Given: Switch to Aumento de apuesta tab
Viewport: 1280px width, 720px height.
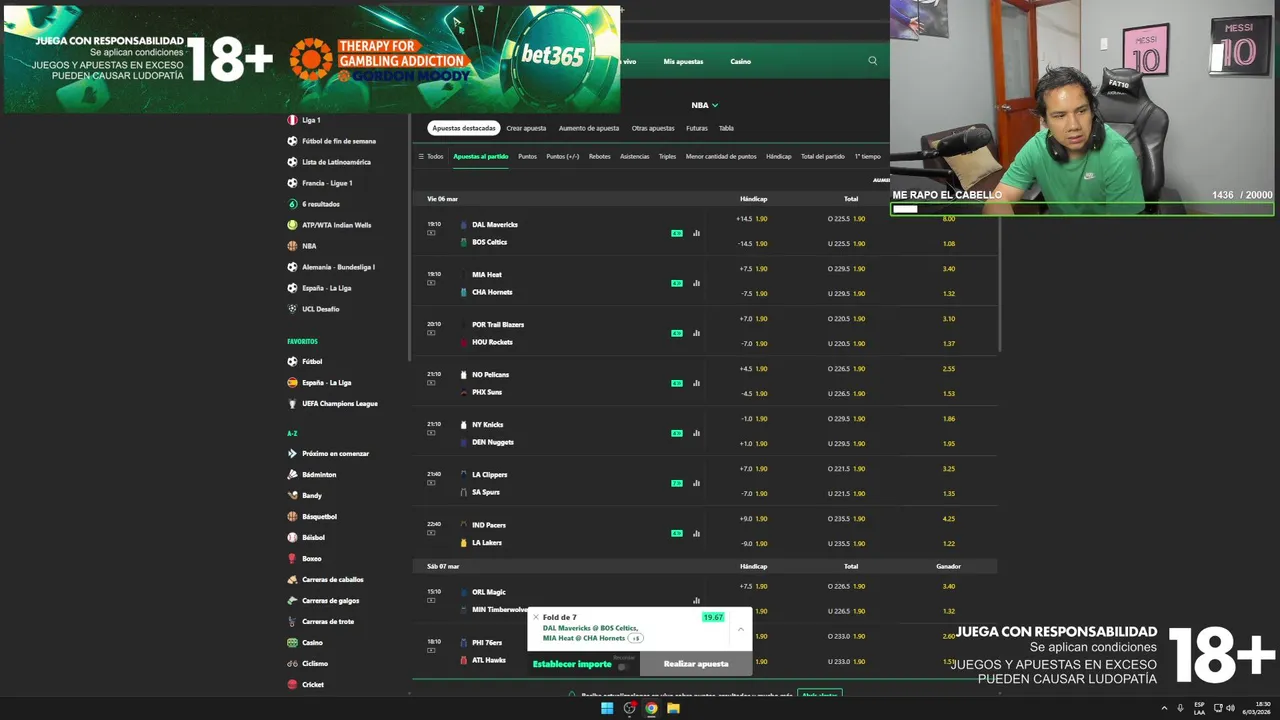Looking at the screenshot, I should (589, 128).
